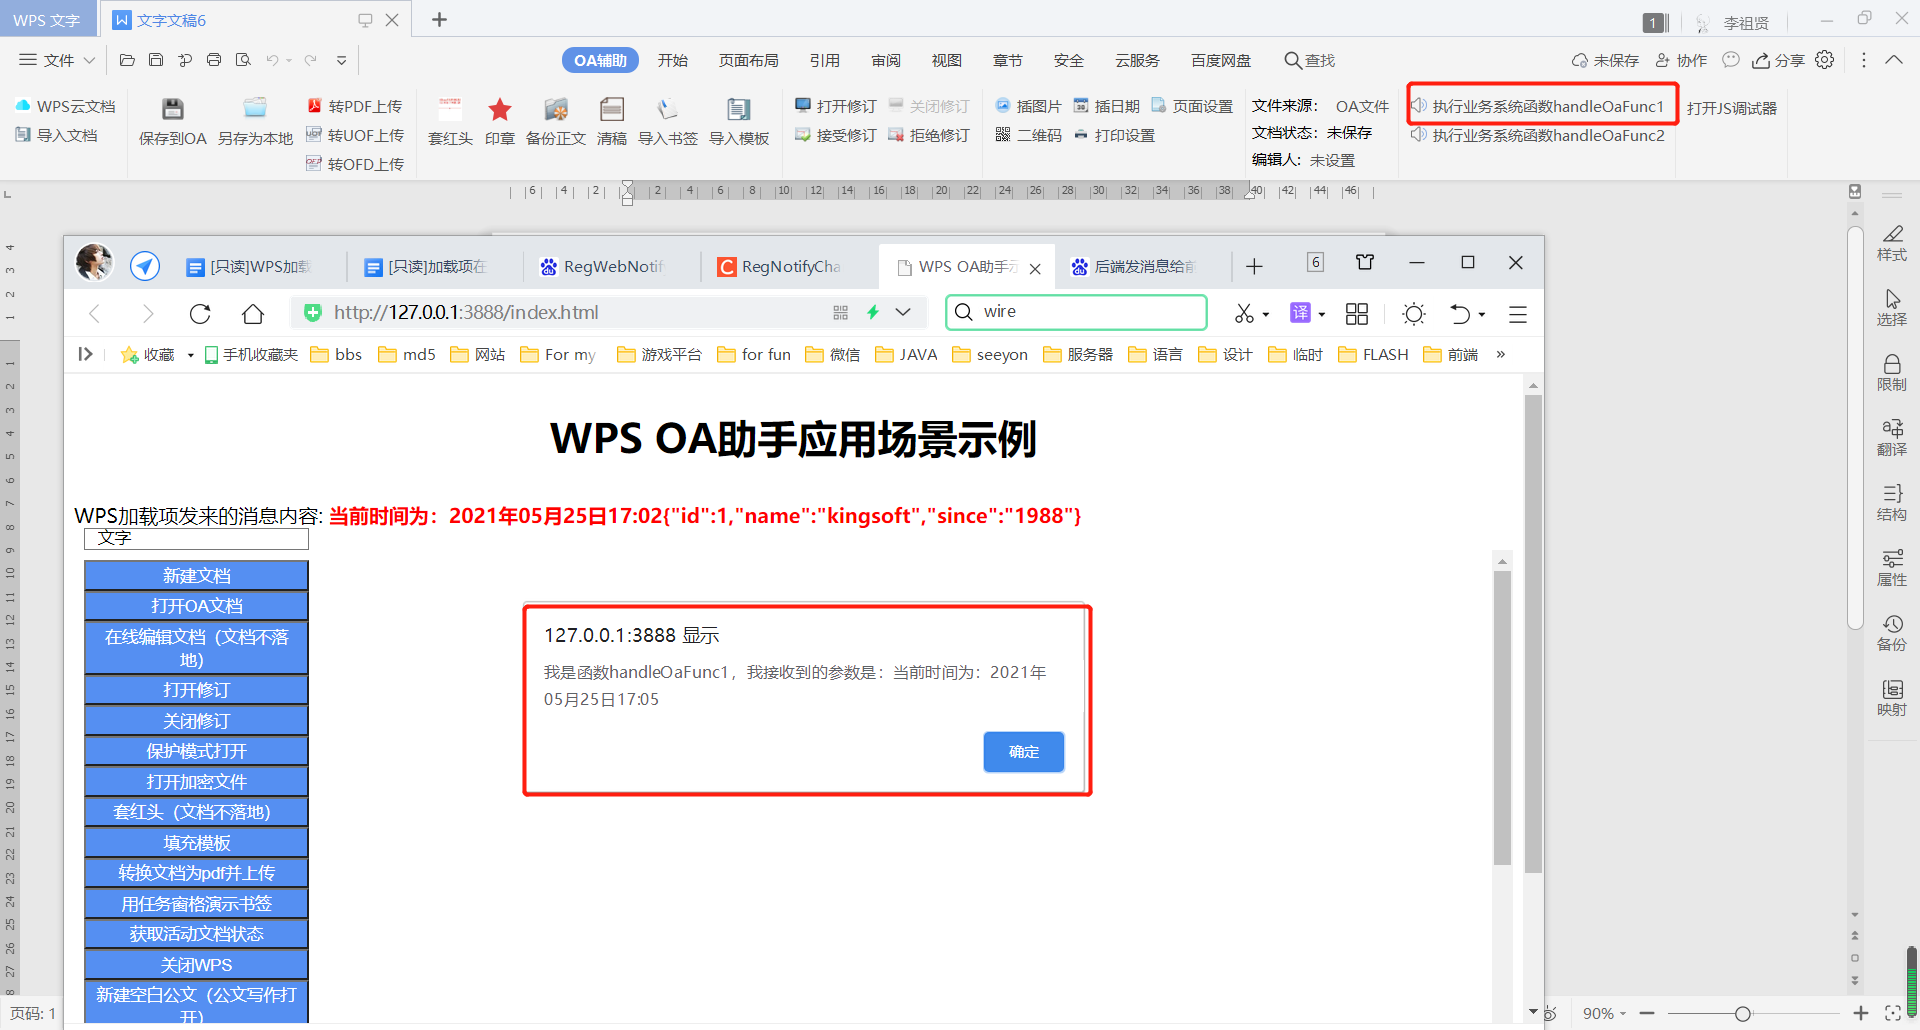Screen dimensions: 1920x1030
Task: Switch to the 页面布局 ribbon tab
Action: click(748, 60)
